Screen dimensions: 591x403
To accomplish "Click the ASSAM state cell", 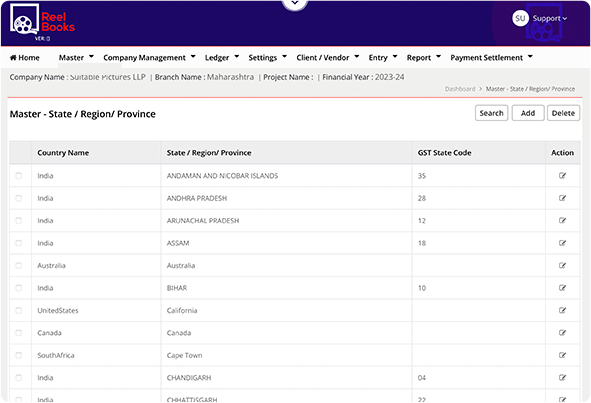I will tap(178, 243).
